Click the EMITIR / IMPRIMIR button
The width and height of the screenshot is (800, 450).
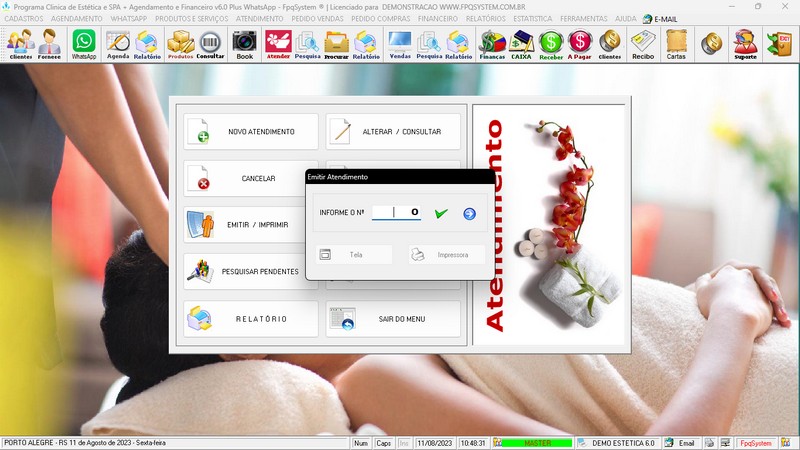point(245,224)
